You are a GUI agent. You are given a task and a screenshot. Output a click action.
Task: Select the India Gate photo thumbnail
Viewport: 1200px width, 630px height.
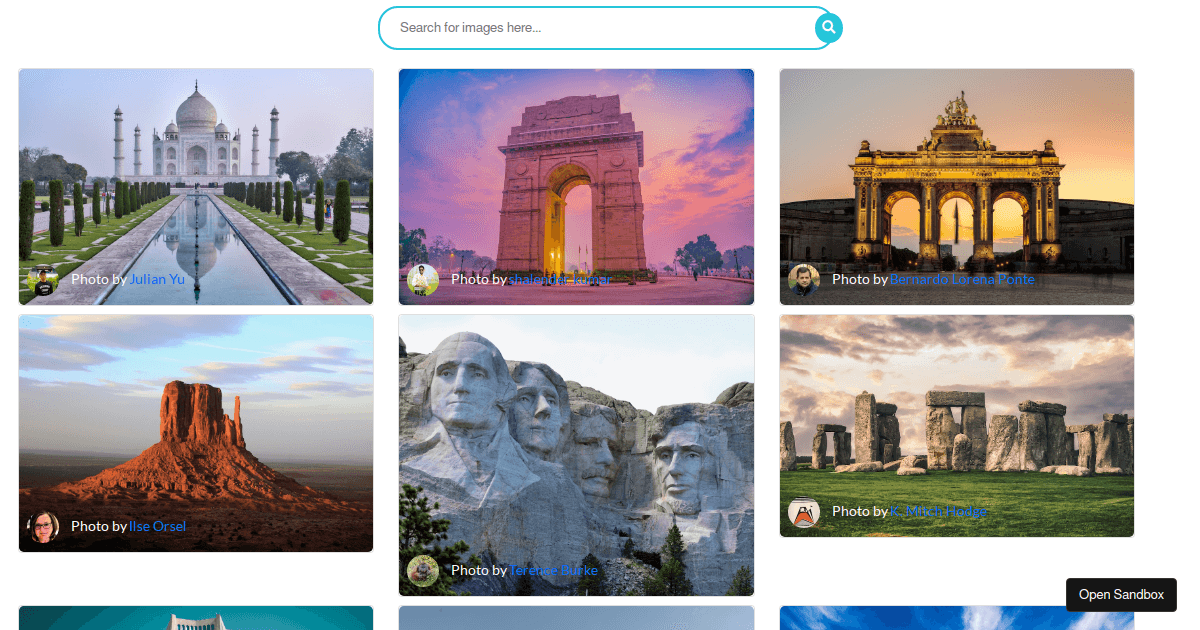click(x=576, y=187)
